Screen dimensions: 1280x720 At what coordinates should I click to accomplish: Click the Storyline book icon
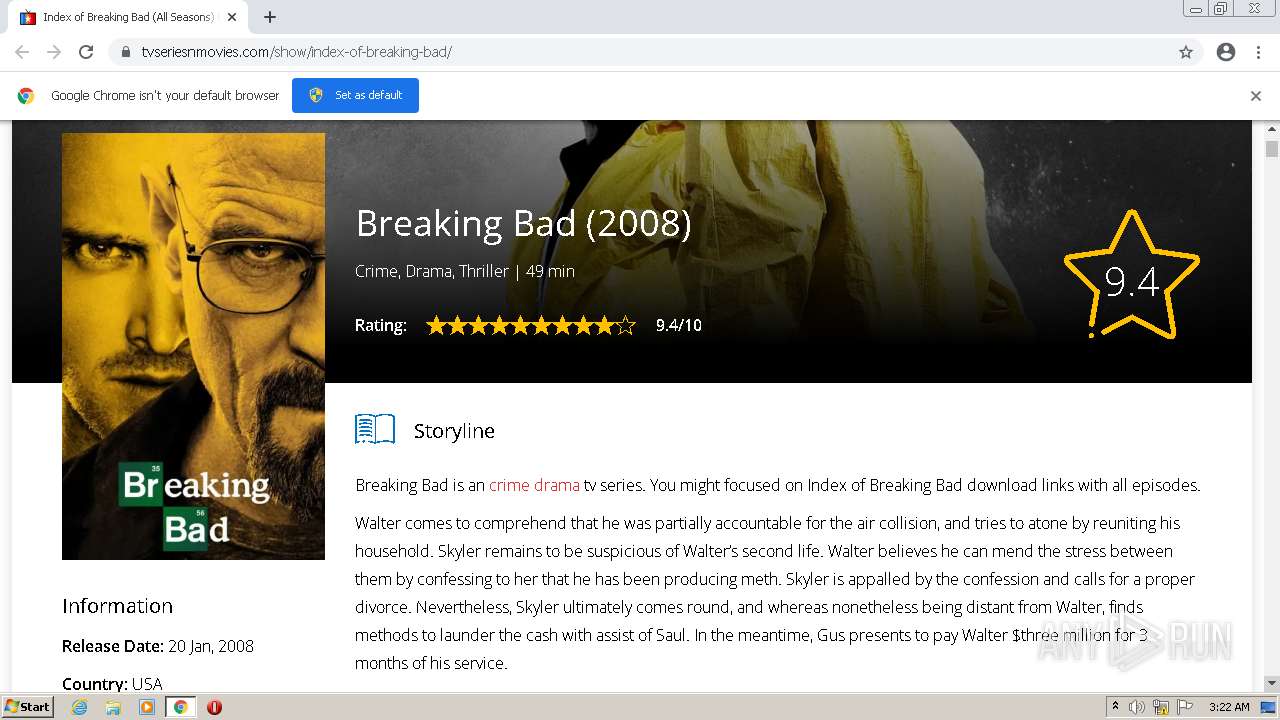(375, 430)
